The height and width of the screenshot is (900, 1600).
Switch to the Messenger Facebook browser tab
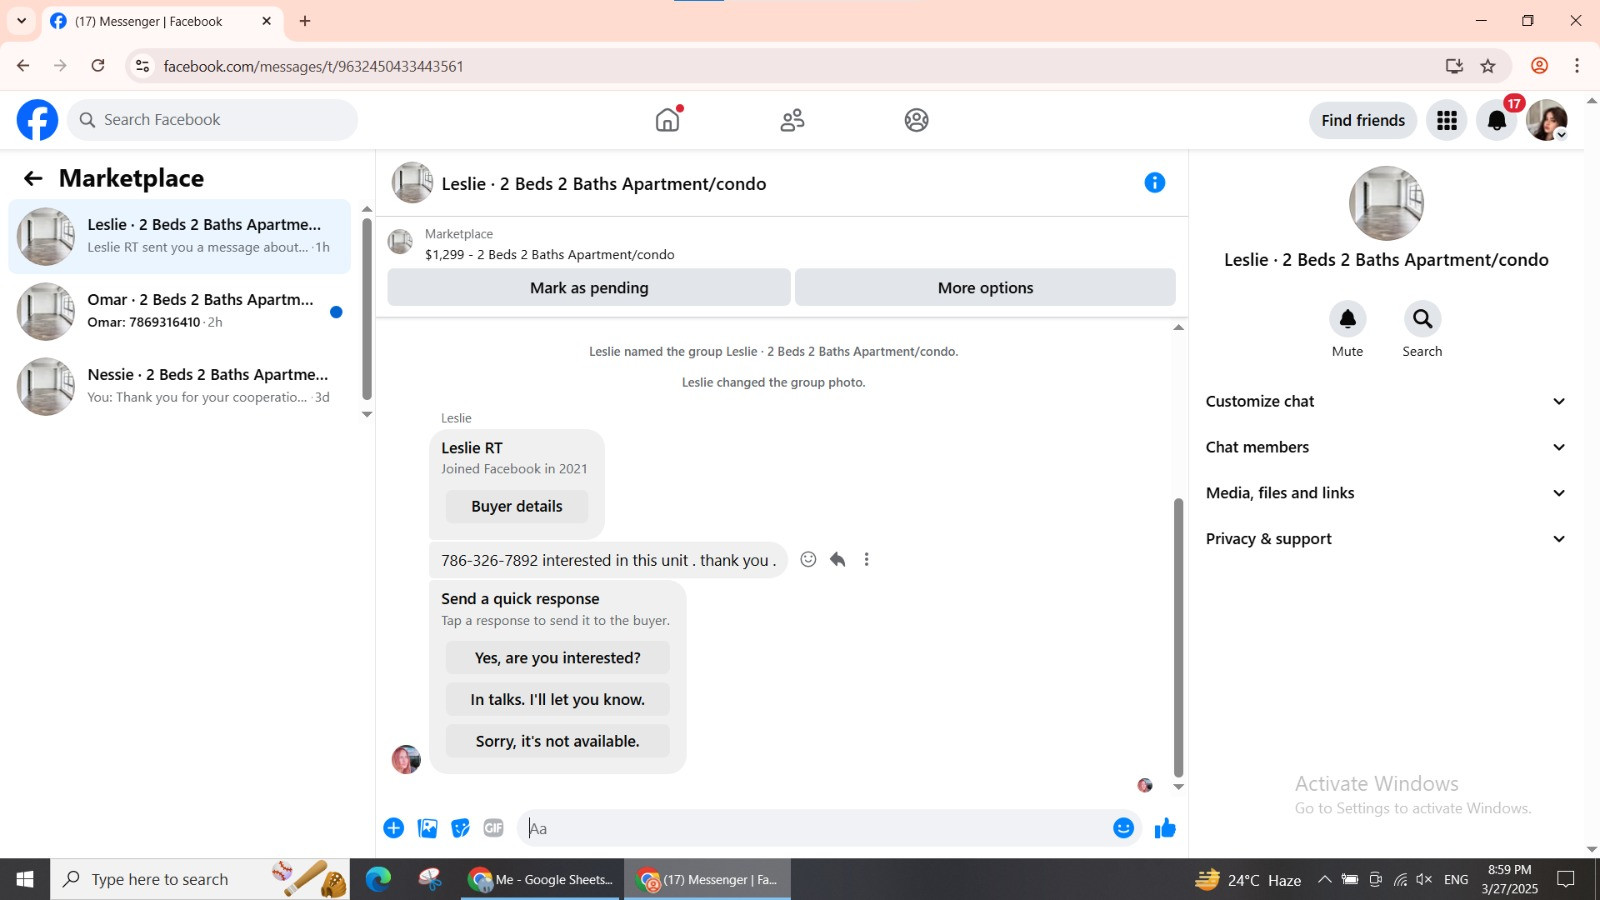161,21
